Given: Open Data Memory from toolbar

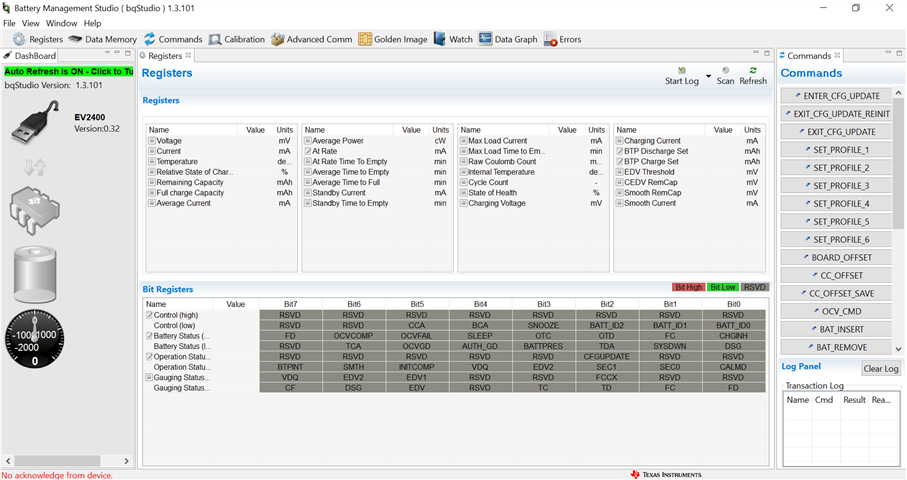Looking at the screenshot, I should [102, 39].
